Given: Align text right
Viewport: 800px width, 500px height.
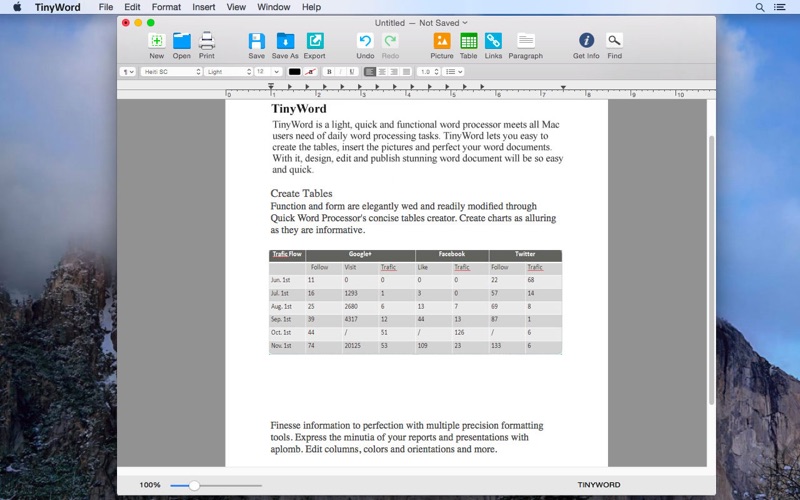Looking at the screenshot, I should click(394, 72).
